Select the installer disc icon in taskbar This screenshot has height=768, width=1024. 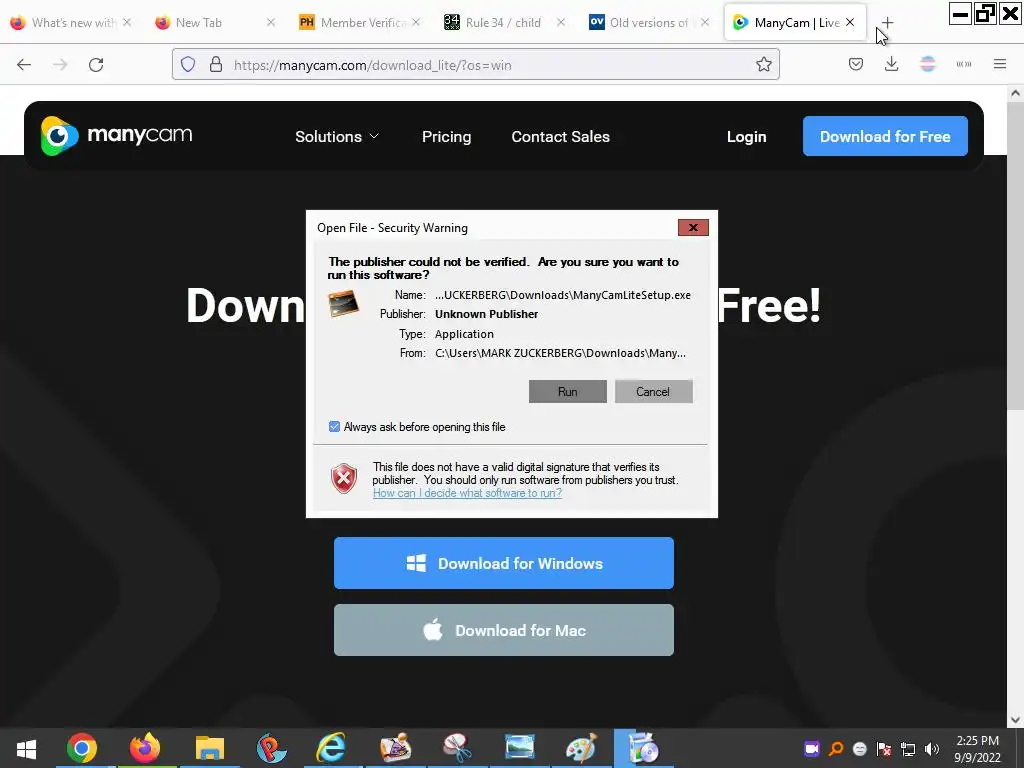click(643, 748)
